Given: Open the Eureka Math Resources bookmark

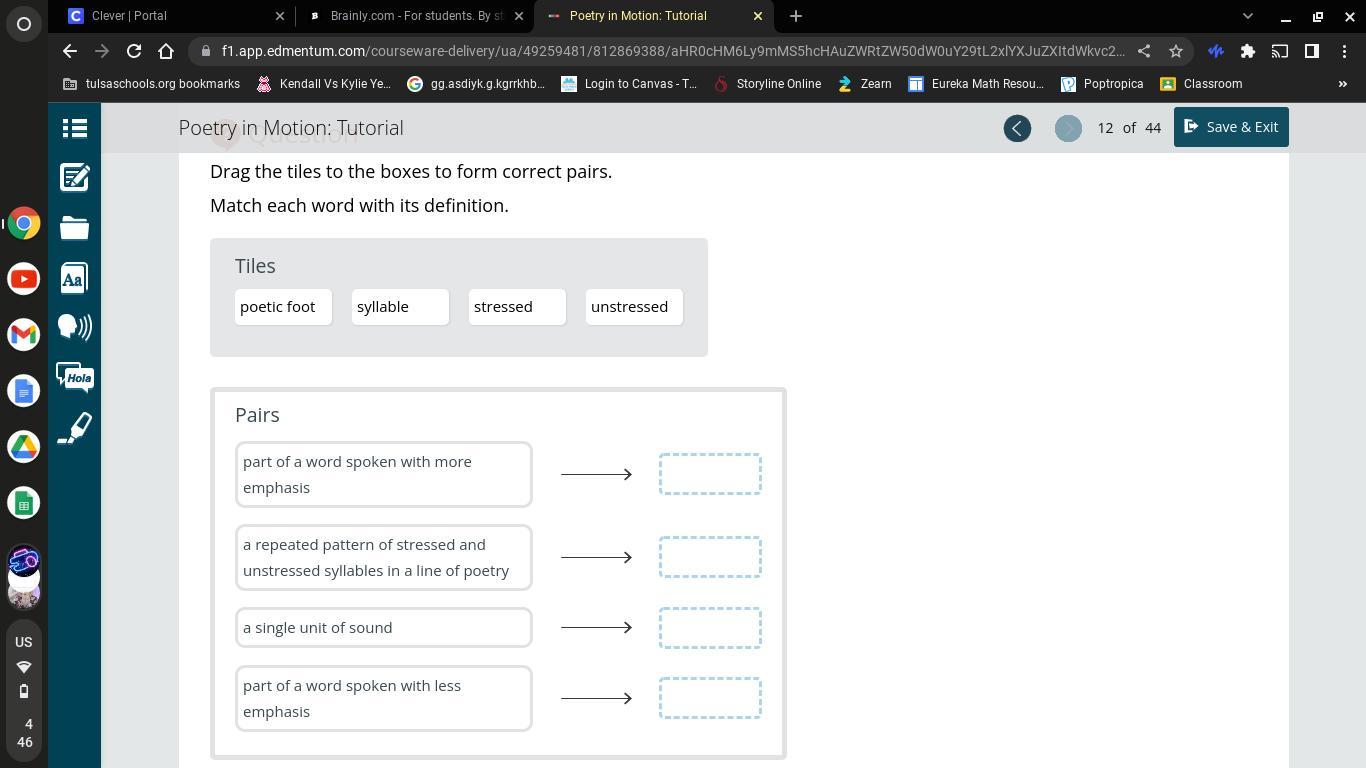Looking at the screenshot, I should pyautogui.click(x=976, y=84).
